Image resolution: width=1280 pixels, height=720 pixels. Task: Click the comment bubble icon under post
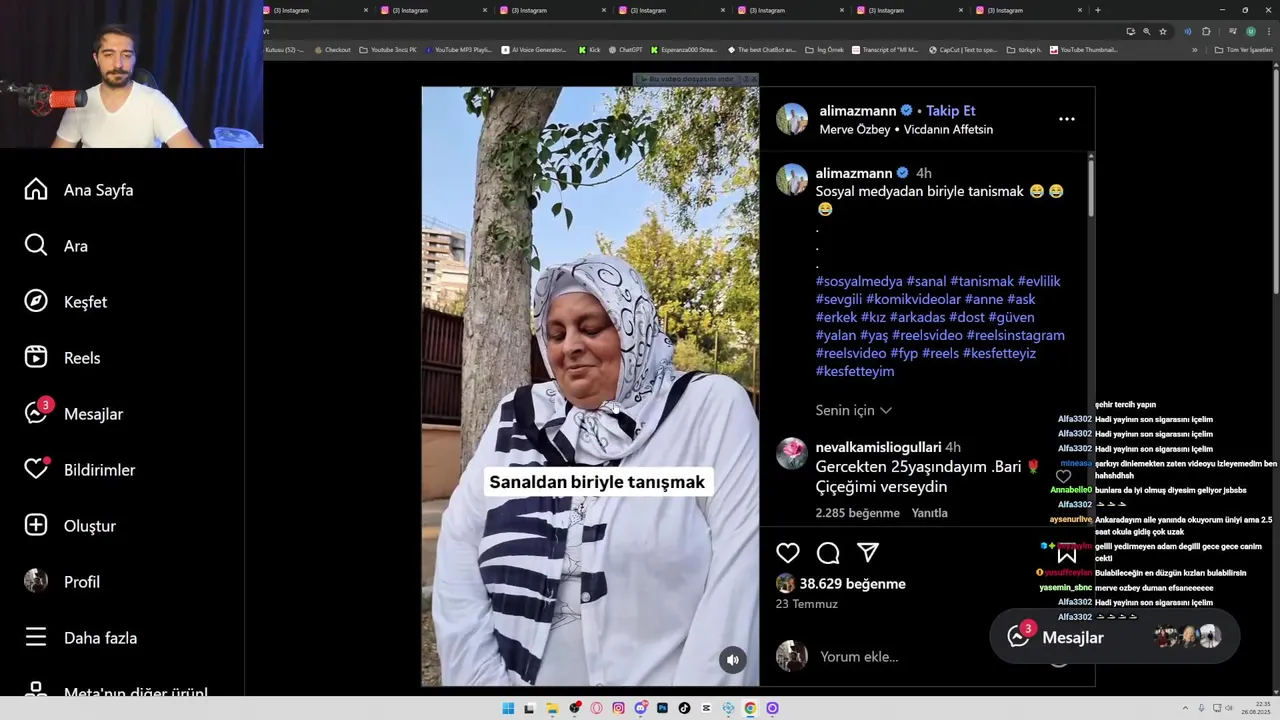[x=828, y=553]
